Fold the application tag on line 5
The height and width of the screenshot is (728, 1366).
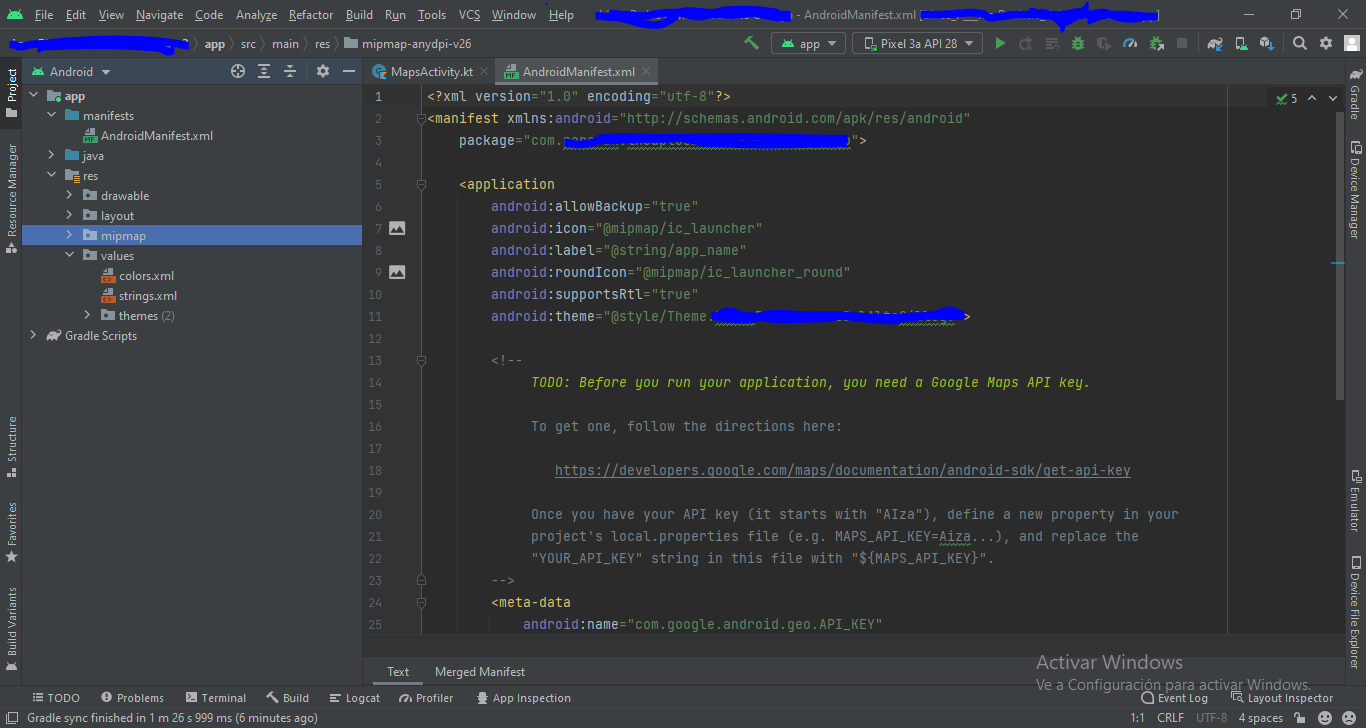[x=421, y=184]
